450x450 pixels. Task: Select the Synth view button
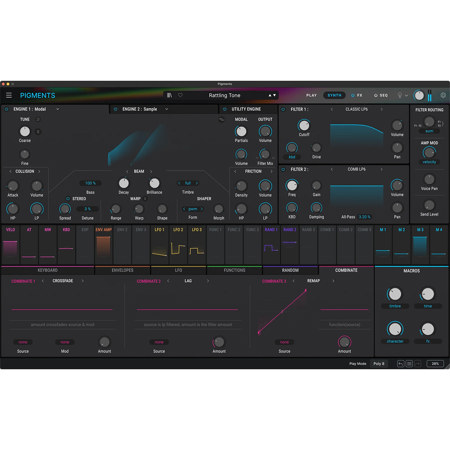pos(334,95)
